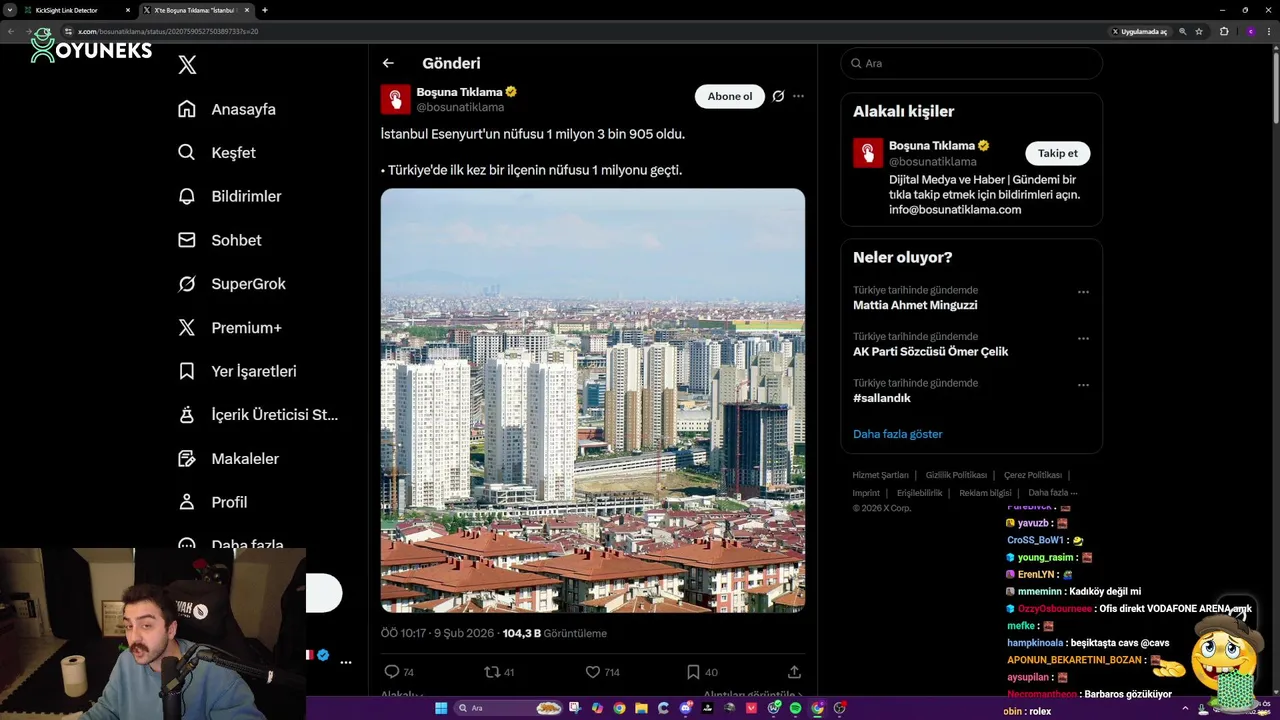Open Erişilebilirlik footer link
1280x720 pixels.
pos(919,493)
